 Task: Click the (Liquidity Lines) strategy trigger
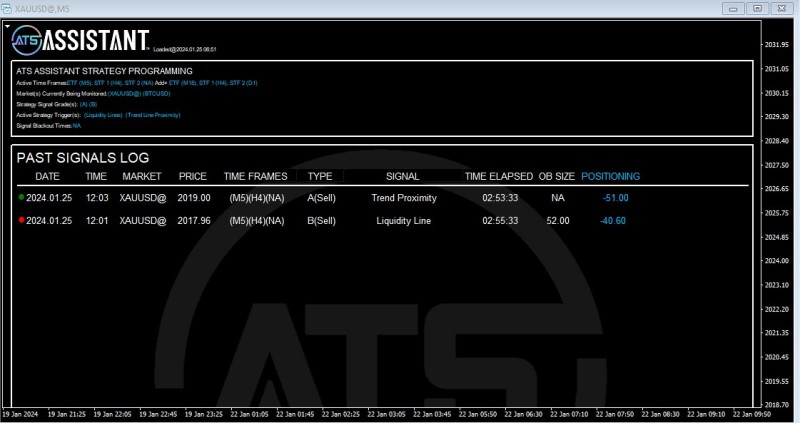click(x=103, y=115)
